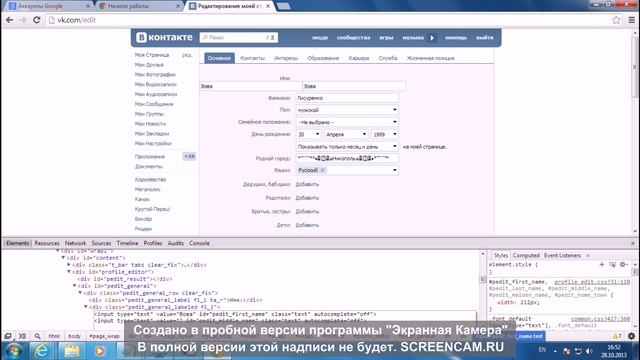Add a new style rule with plus icon

coord(602,264)
